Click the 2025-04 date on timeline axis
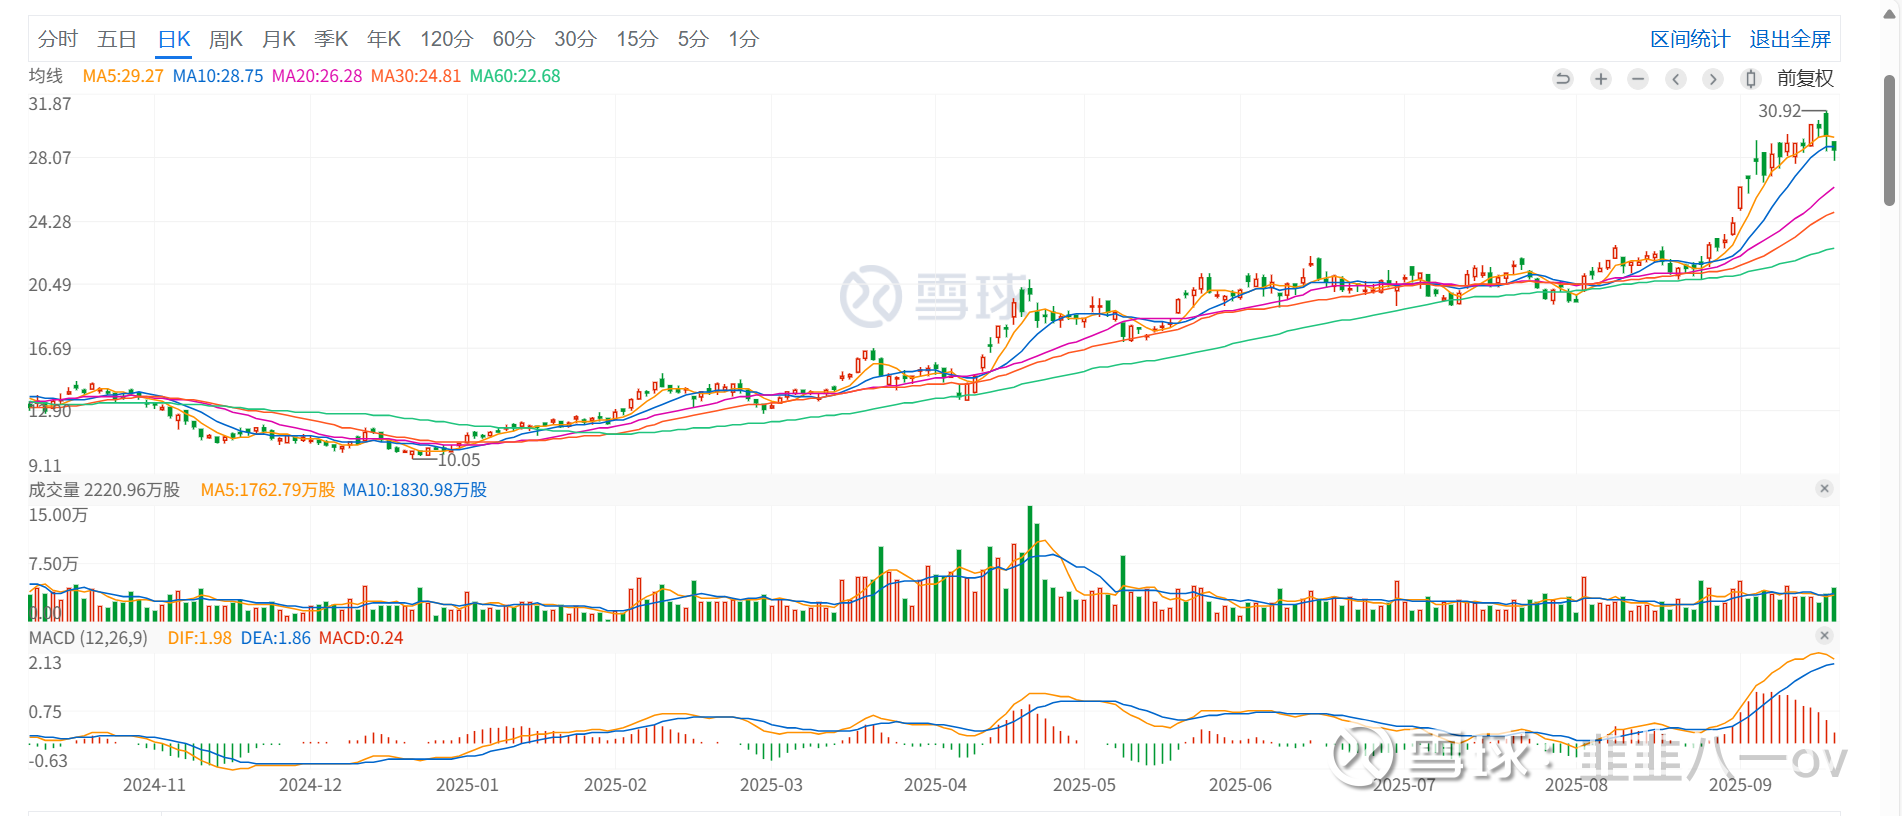Viewport: 1902px width, 816px height. click(935, 785)
